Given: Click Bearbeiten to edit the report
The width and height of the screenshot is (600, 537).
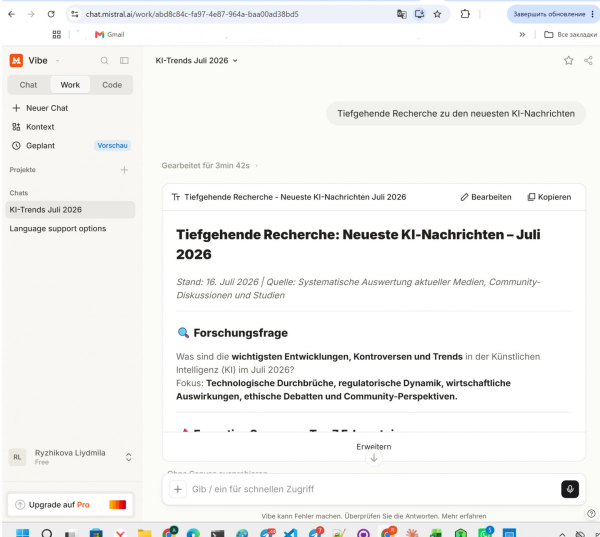Looking at the screenshot, I should 486,197.
